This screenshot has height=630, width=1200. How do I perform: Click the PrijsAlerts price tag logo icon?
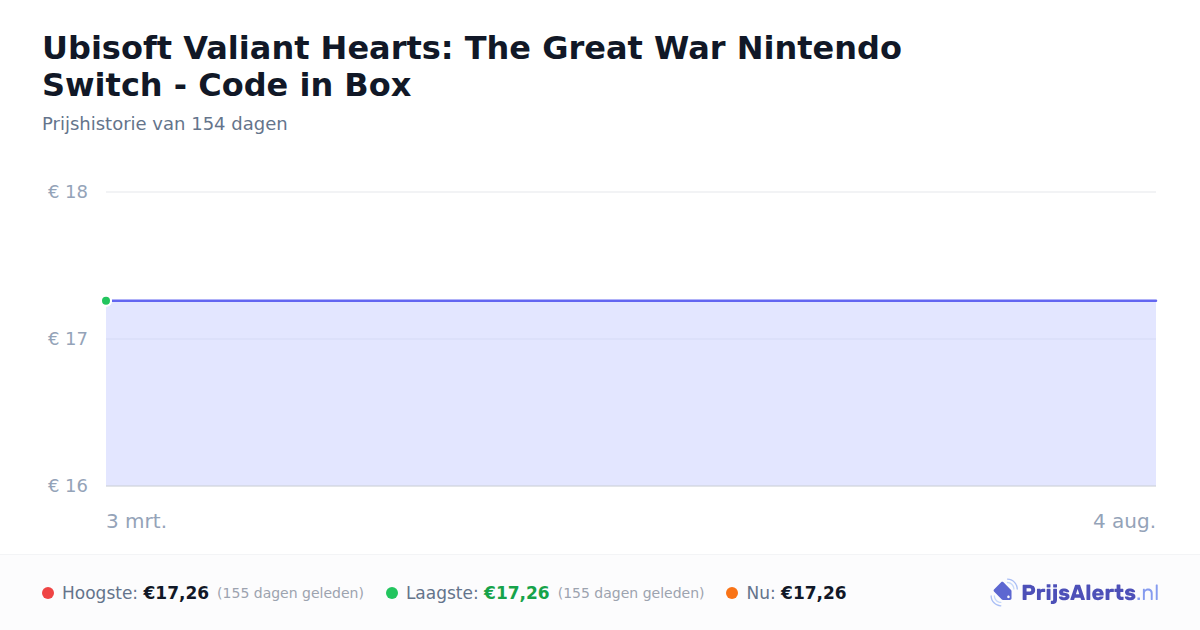[1003, 593]
